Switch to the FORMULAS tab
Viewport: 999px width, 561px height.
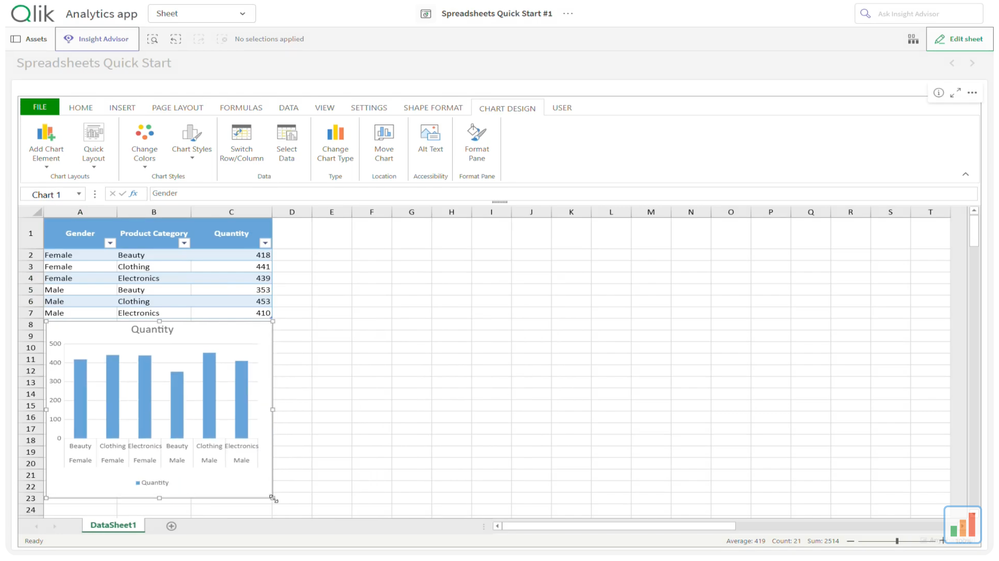(x=241, y=108)
